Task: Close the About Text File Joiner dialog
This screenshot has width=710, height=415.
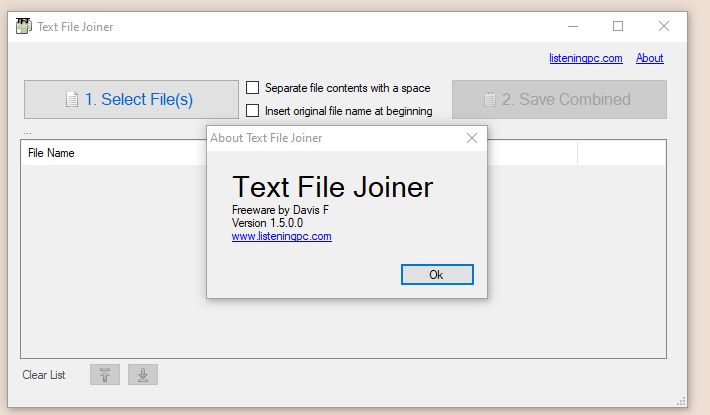Action: click(x=472, y=138)
